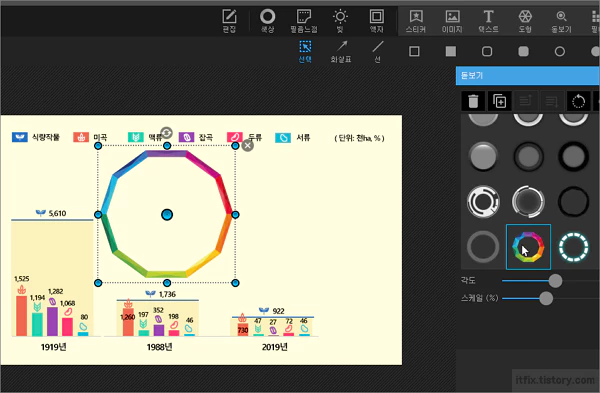Select the dark silver-rimmed magnifier style

click(x=528, y=202)
